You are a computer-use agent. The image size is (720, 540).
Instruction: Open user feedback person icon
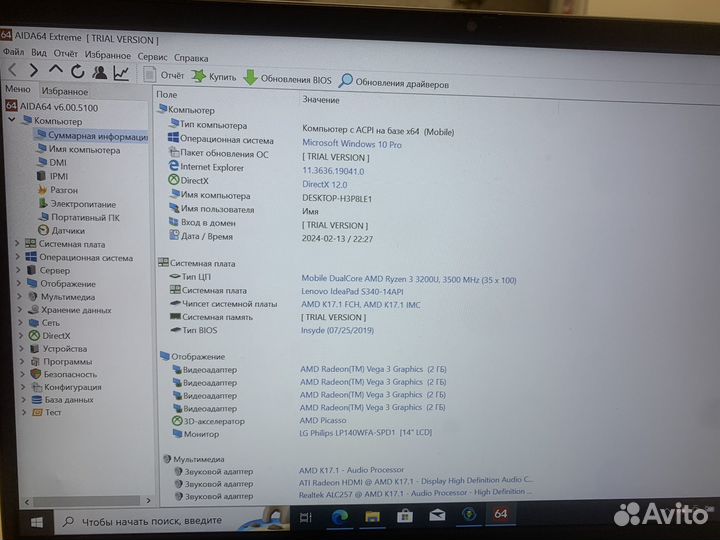tap(99, 72)
